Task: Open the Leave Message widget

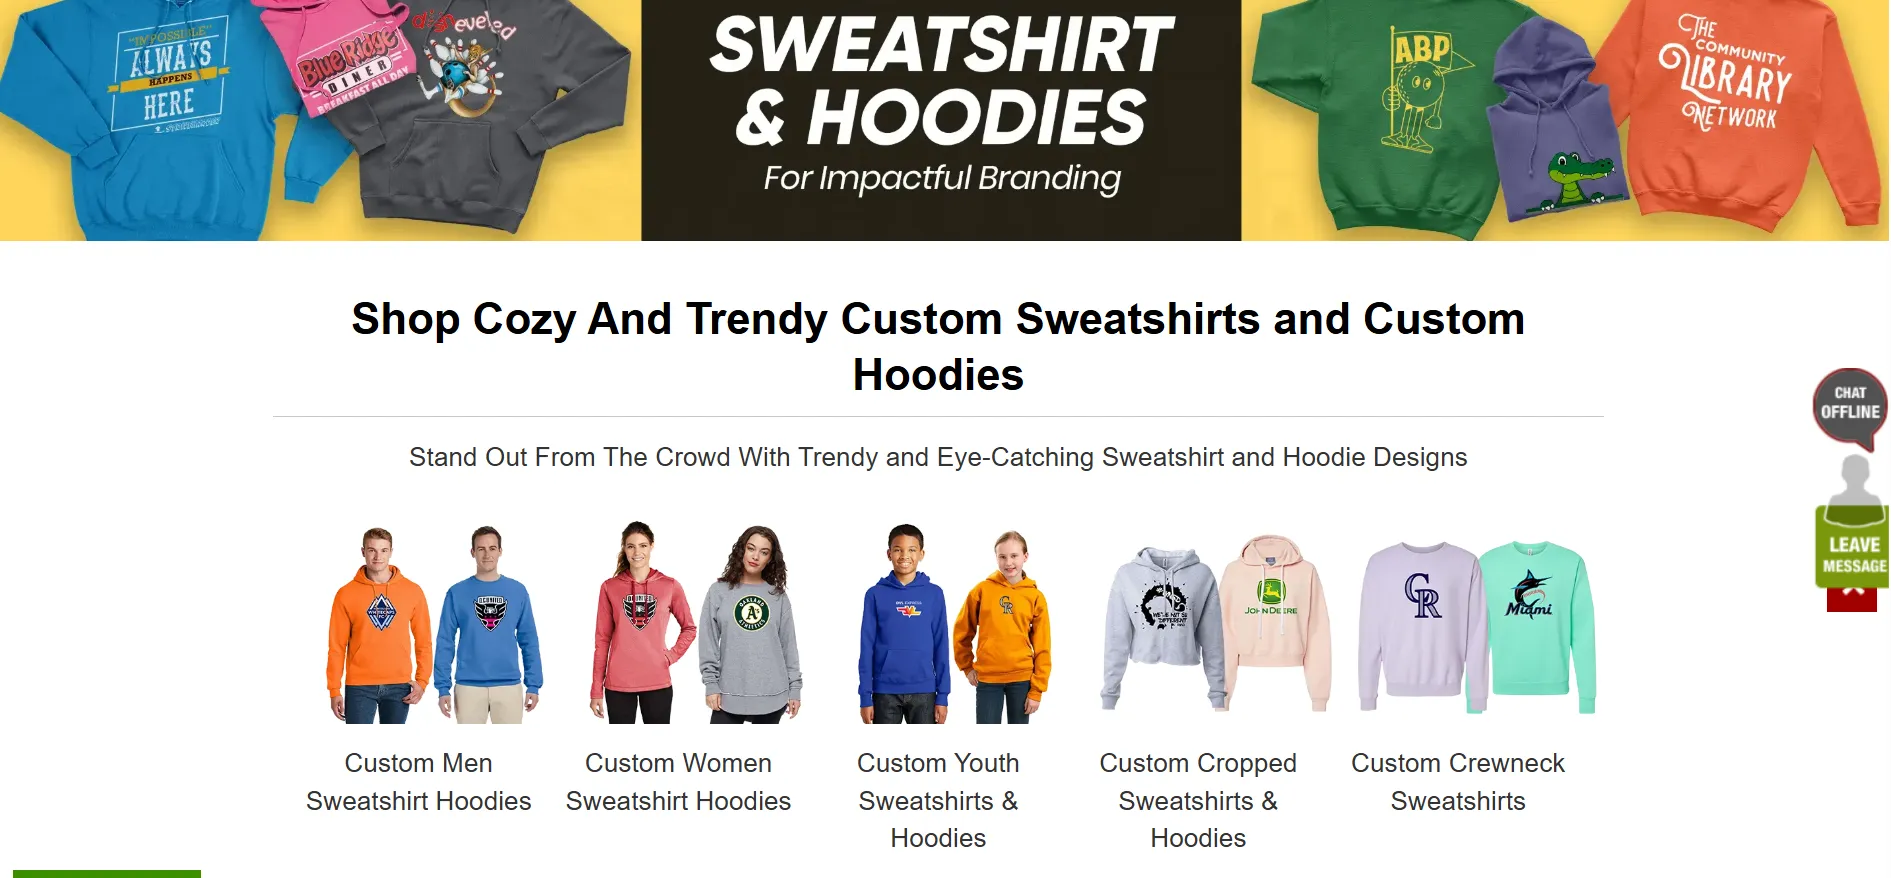Action: click(1853, 546)
